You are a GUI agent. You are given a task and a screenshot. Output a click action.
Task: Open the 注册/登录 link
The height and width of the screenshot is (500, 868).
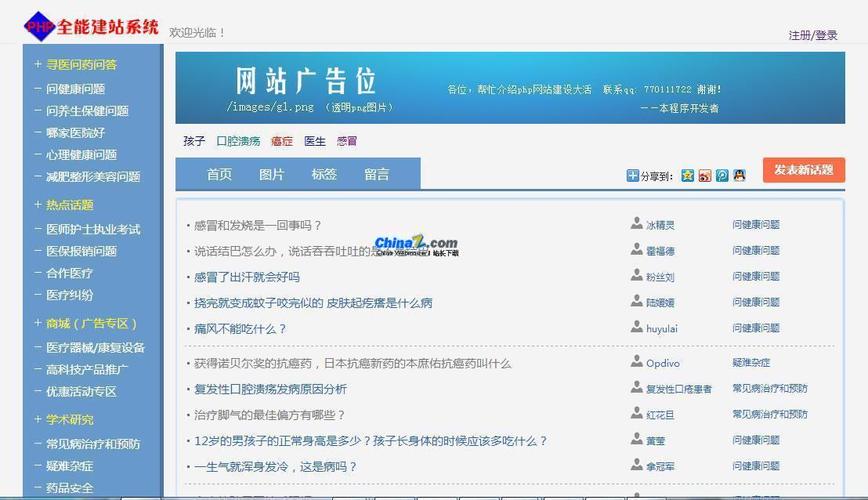pos(812,35)
